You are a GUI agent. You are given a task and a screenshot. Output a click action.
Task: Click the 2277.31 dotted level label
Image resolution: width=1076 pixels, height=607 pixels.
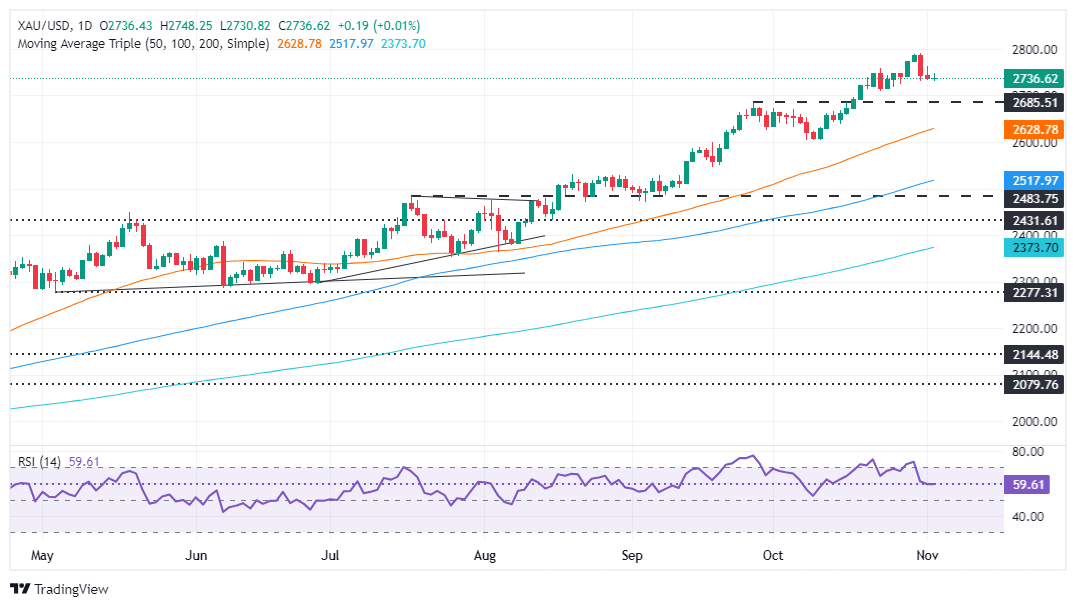pyautogui.click(x=1034, y=292)
